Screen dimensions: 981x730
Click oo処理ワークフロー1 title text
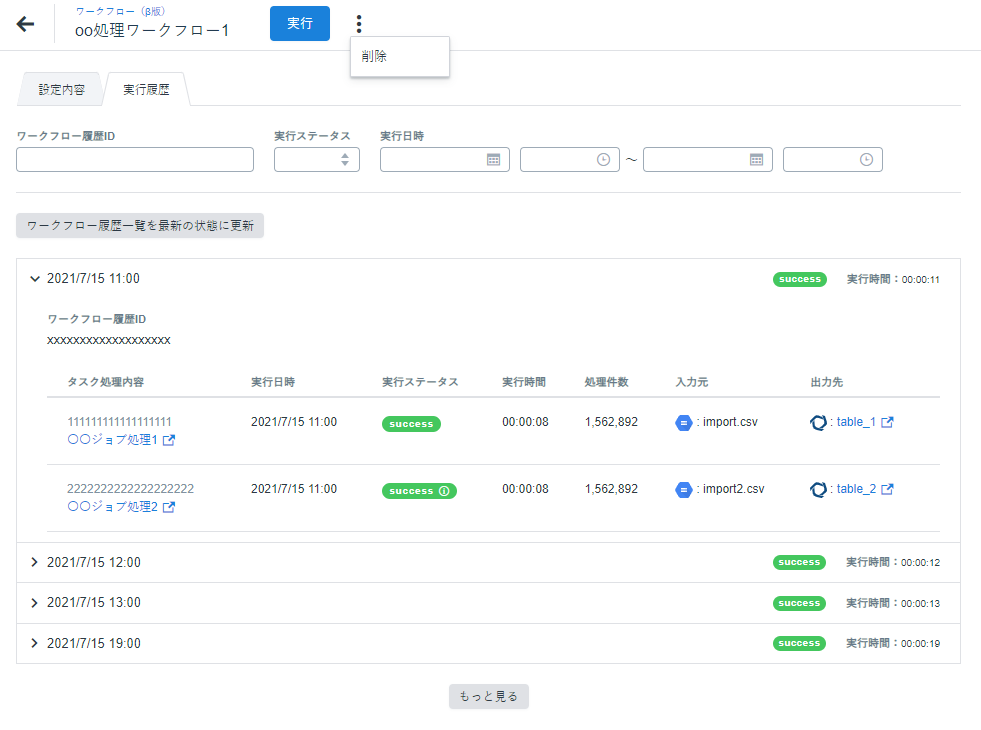click(152, 31)
